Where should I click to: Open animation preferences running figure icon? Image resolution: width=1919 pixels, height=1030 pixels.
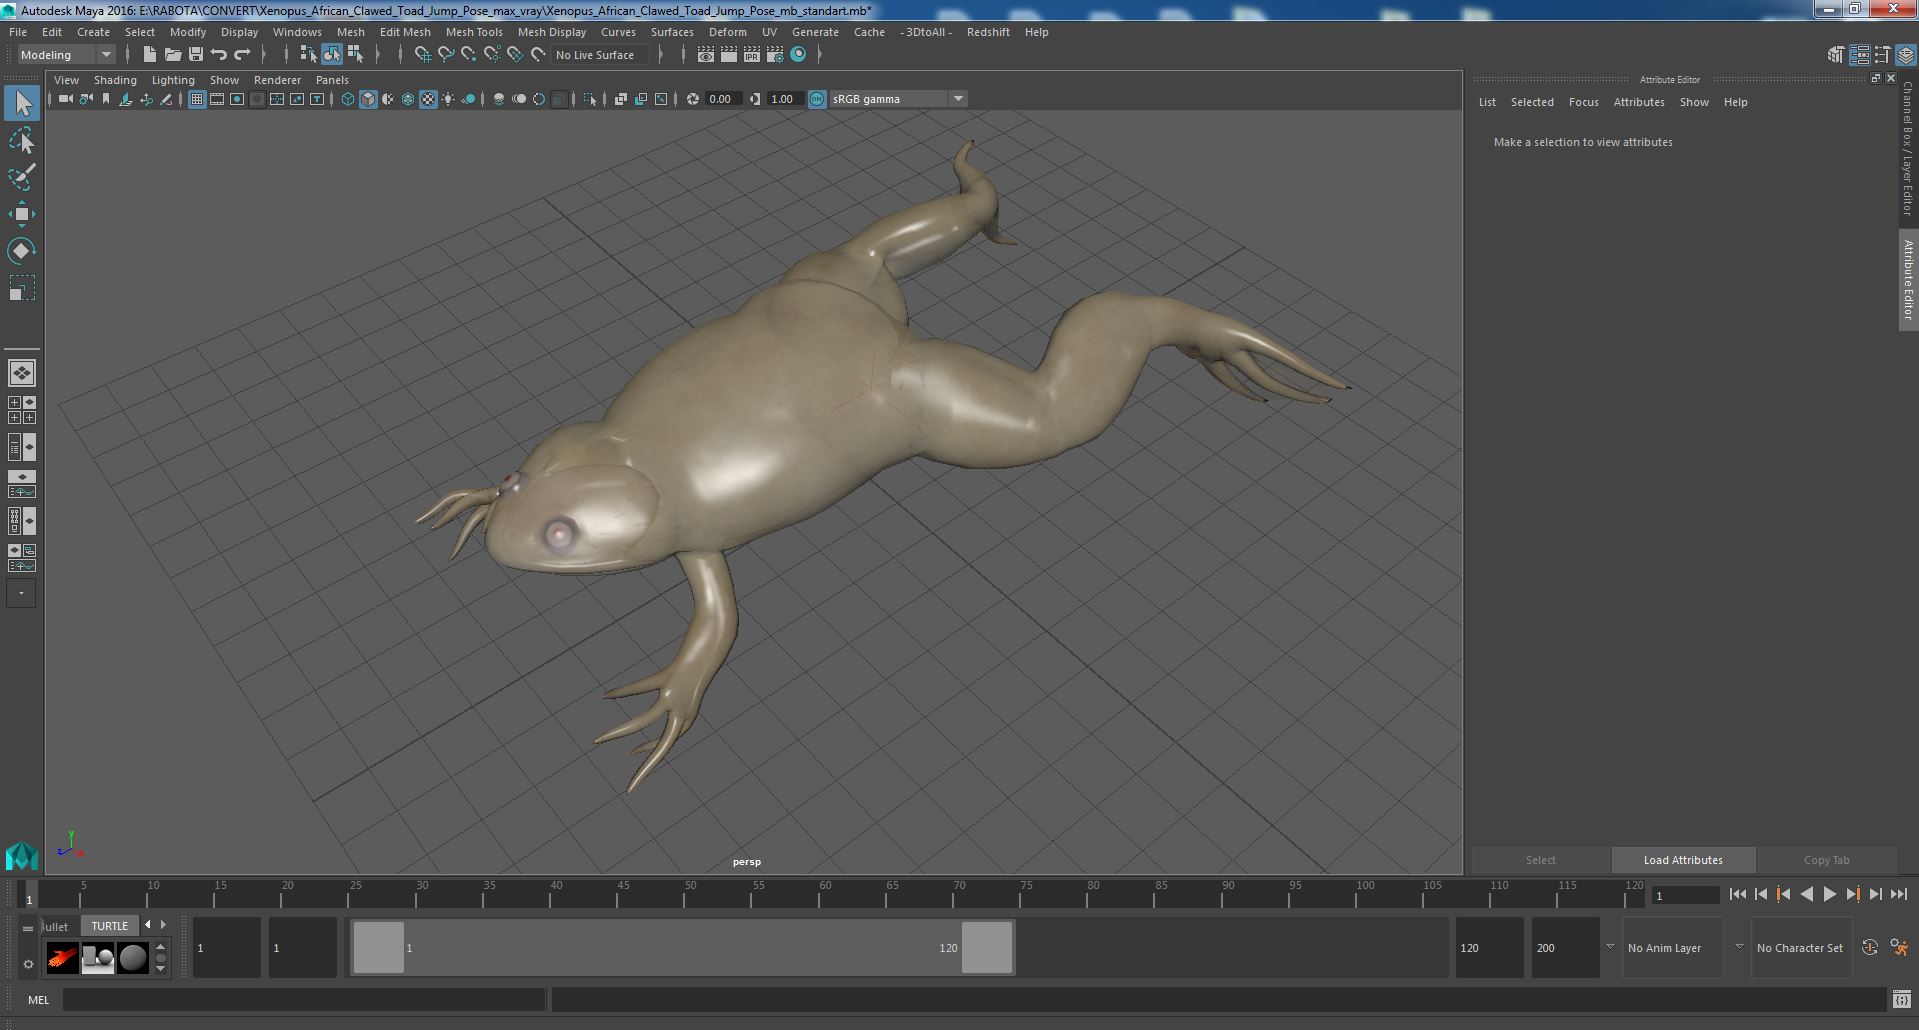pos(1899,947)
